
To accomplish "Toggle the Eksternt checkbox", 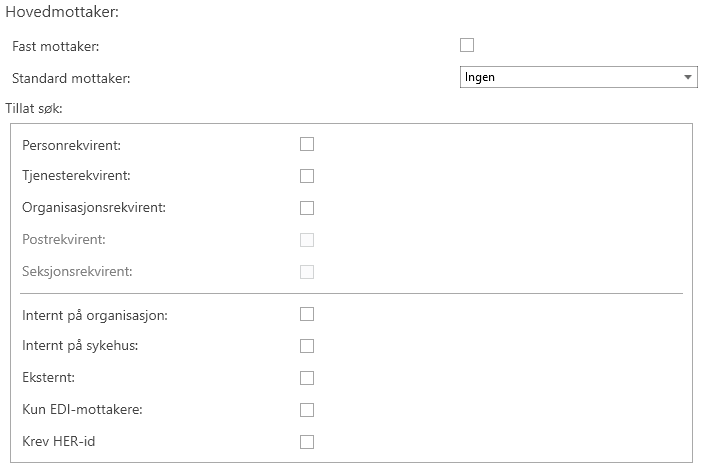I will coord(307,378).
